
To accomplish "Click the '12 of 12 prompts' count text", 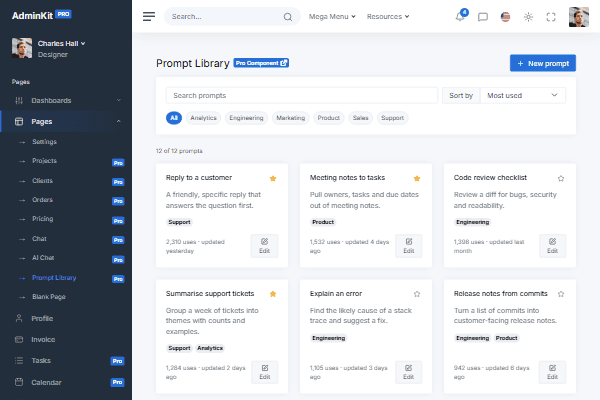I will click(179, 151).
